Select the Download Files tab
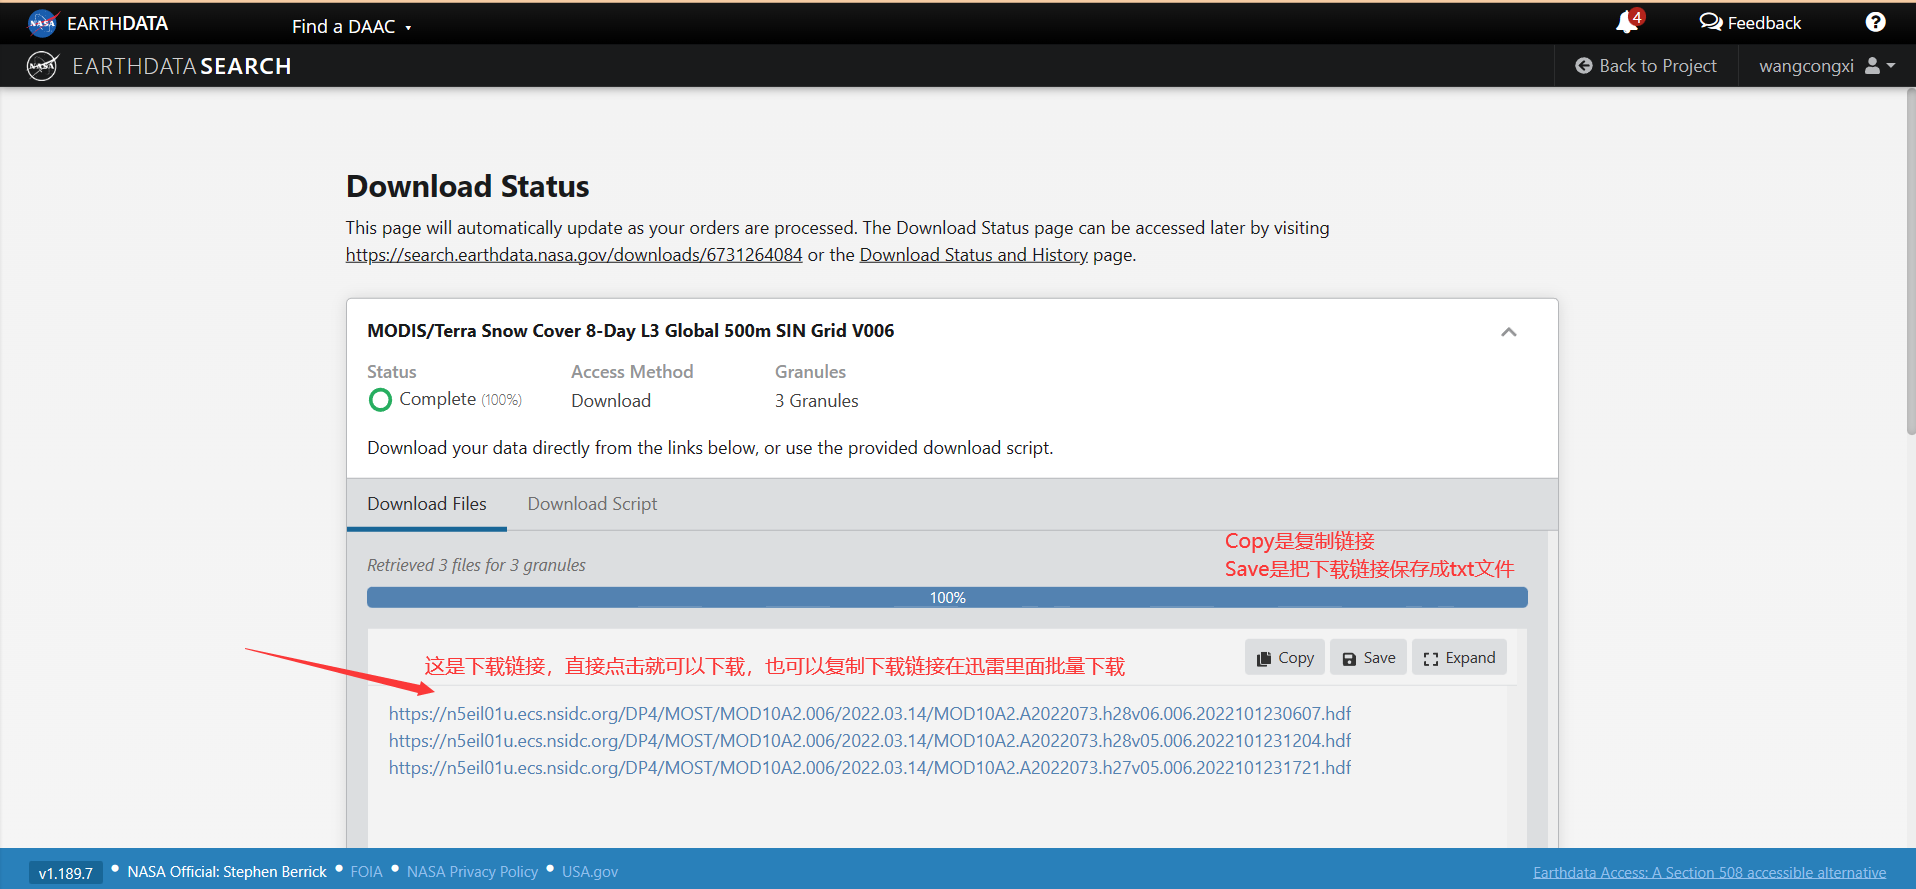This screenshot has height=889, width=1916. point(427,504)
